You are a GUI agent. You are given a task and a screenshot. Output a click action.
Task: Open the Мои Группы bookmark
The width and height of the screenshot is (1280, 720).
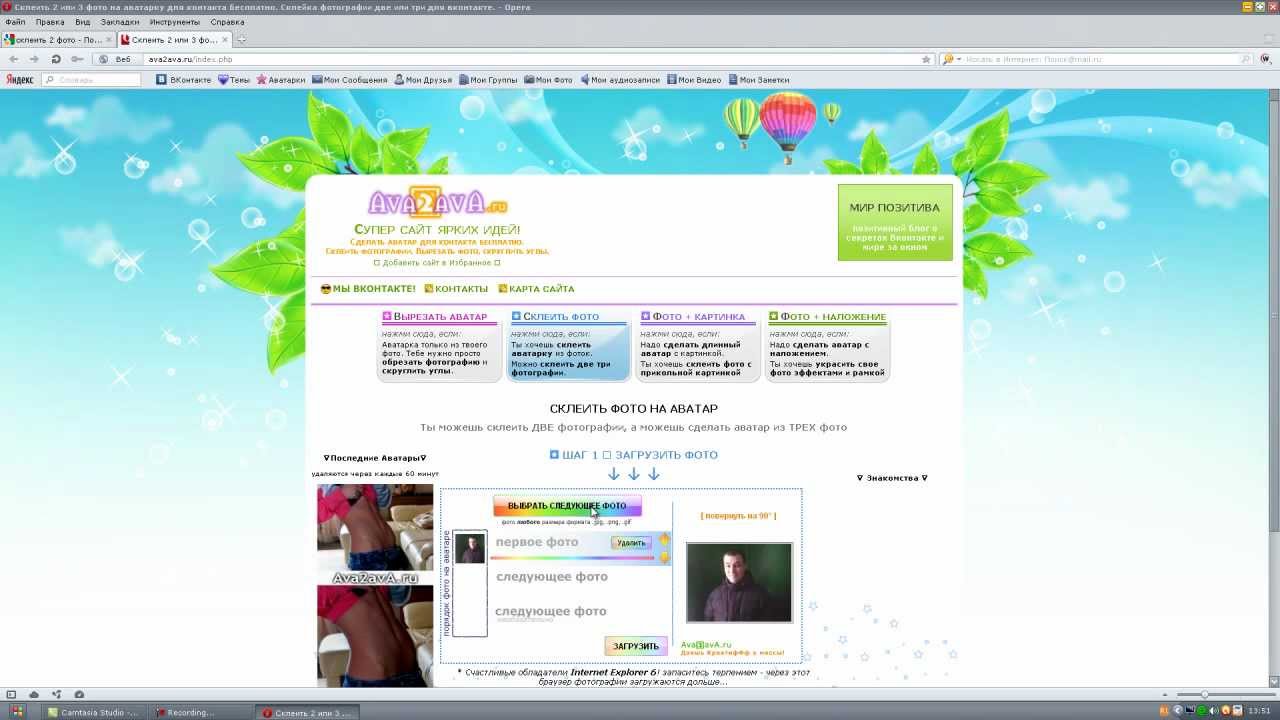[488, 80]
